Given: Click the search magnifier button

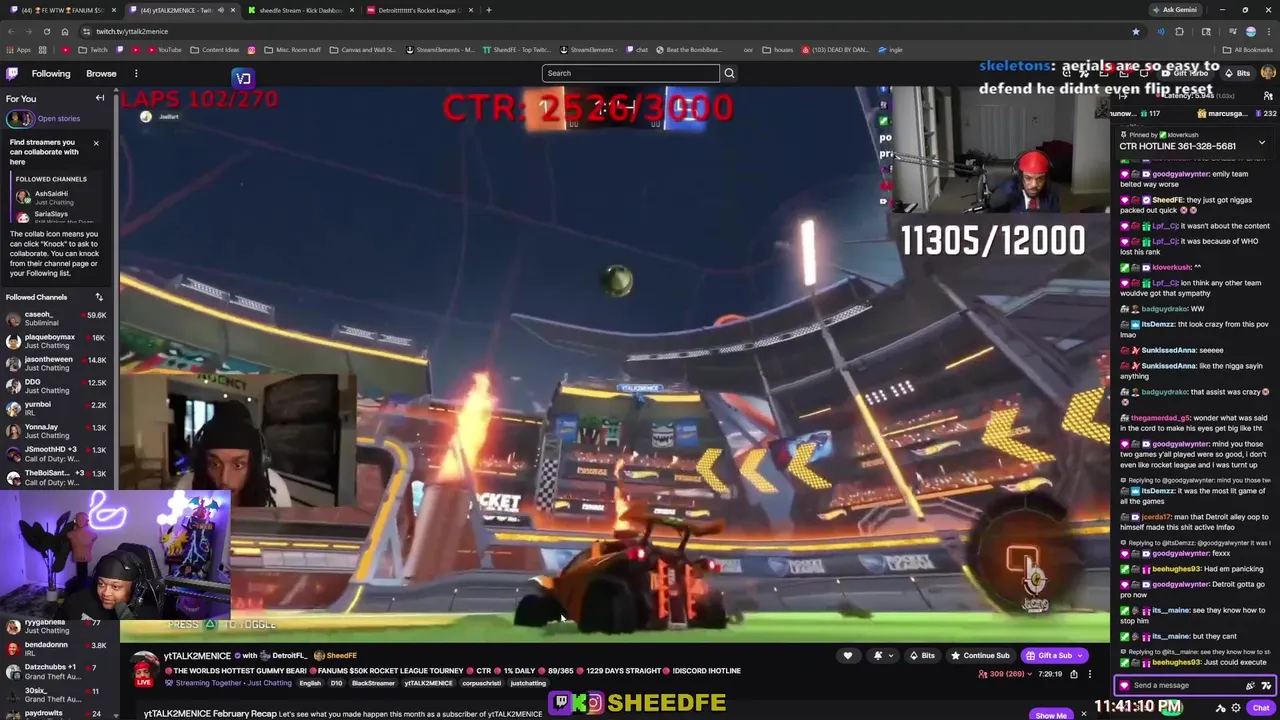Looking at the screenshot, I should click(729, 73).
